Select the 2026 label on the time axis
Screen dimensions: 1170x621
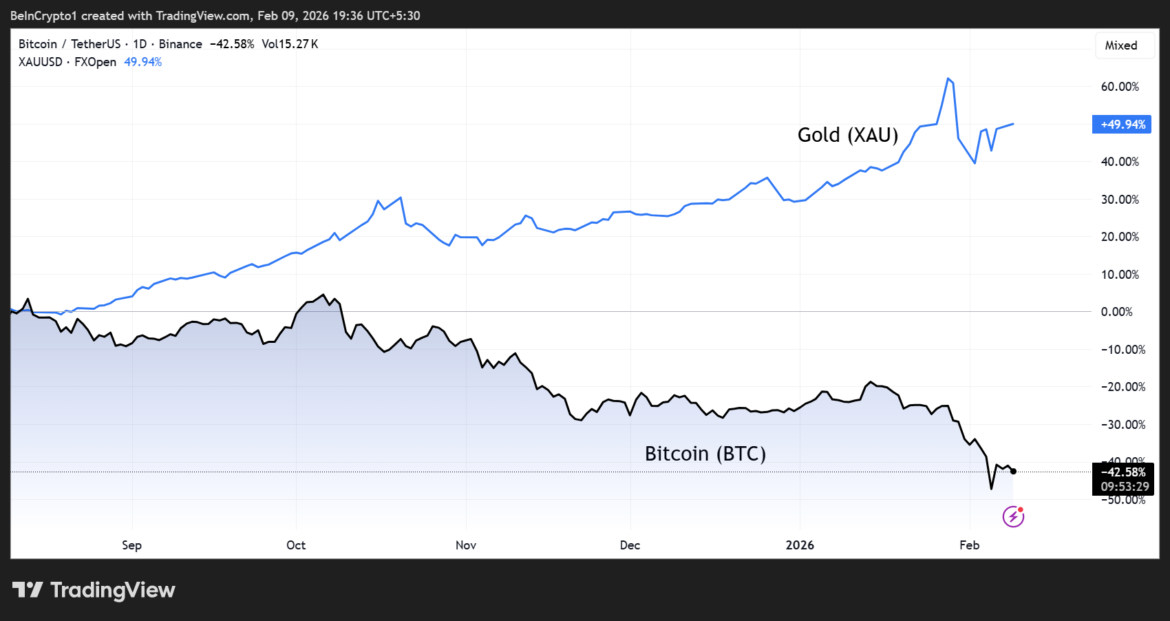pyautogui.click(x=799, y=545)
